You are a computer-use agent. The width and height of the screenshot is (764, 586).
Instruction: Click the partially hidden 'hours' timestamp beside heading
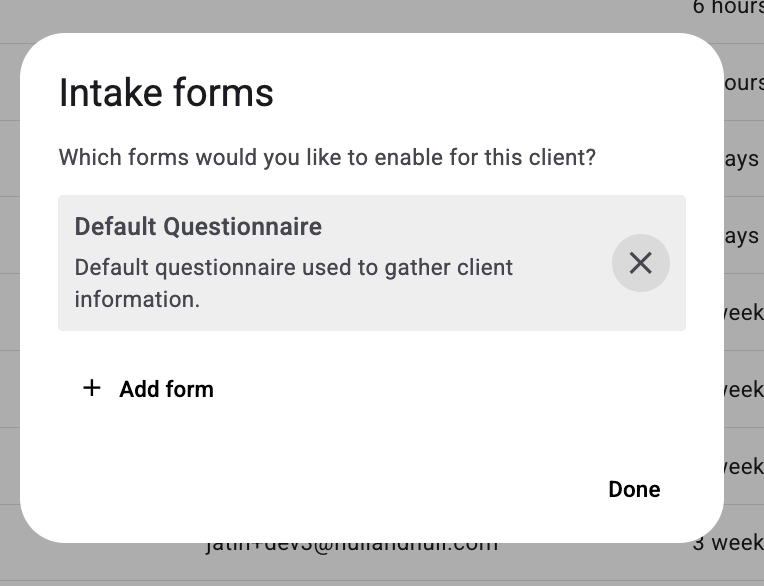pyautogui.click(x=743, y=83)
